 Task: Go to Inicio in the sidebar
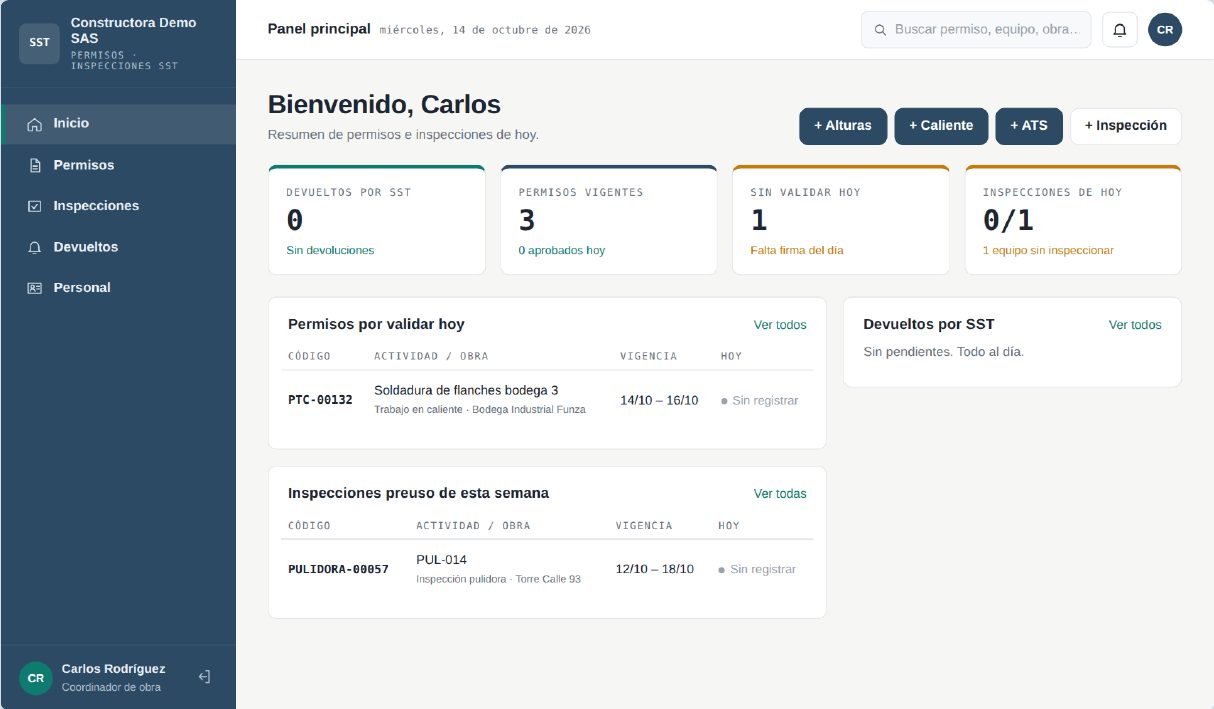tap(118, 124)
